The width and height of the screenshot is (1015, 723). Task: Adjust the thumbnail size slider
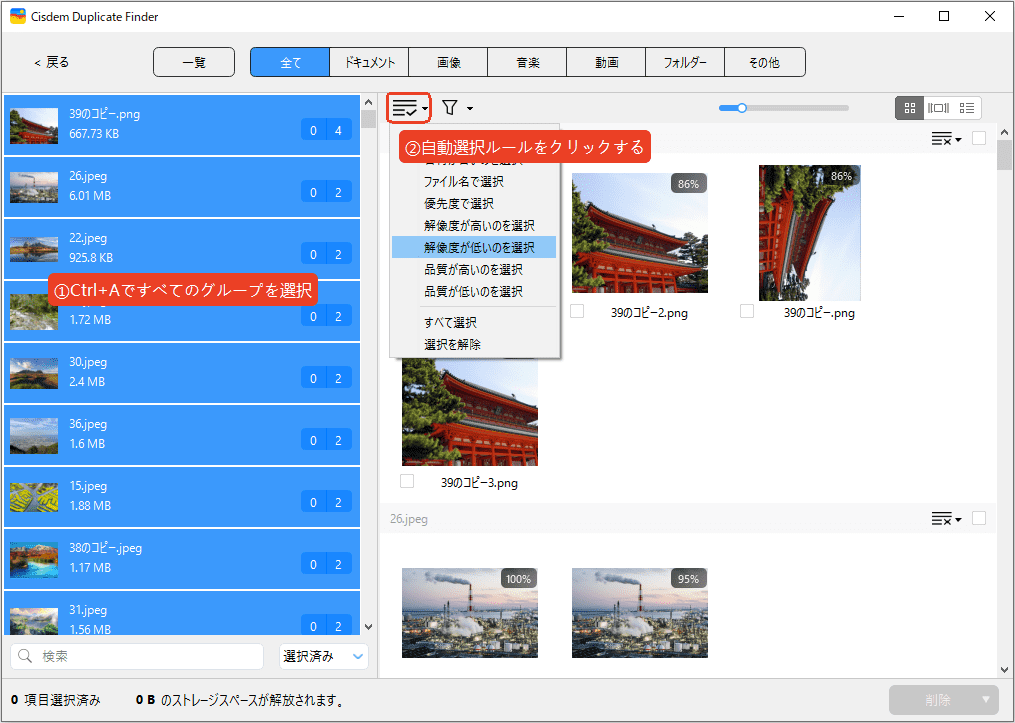point(742,108)
